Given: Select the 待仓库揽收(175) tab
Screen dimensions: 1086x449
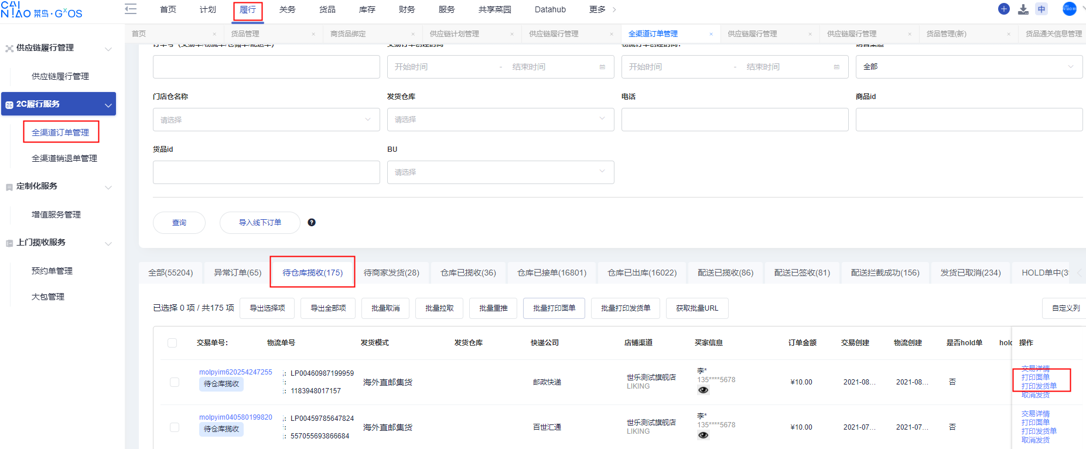Looking at the screenshot, I should tap(312, 272).
